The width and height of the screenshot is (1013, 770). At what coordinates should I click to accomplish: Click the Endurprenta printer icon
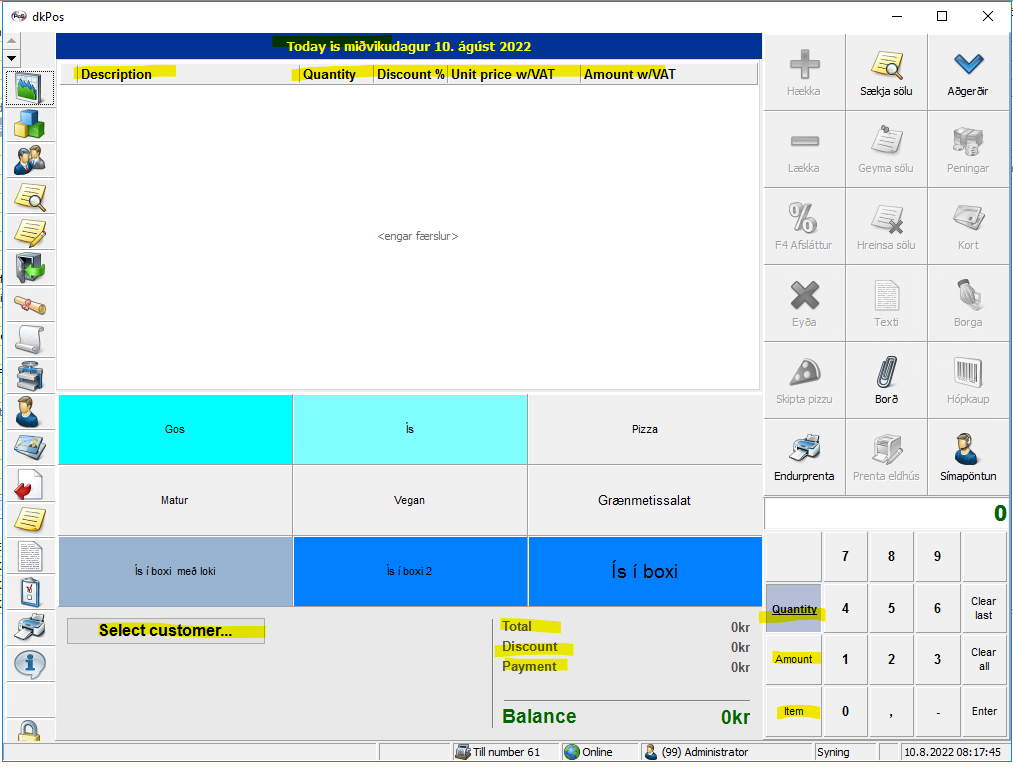(804, 457)
